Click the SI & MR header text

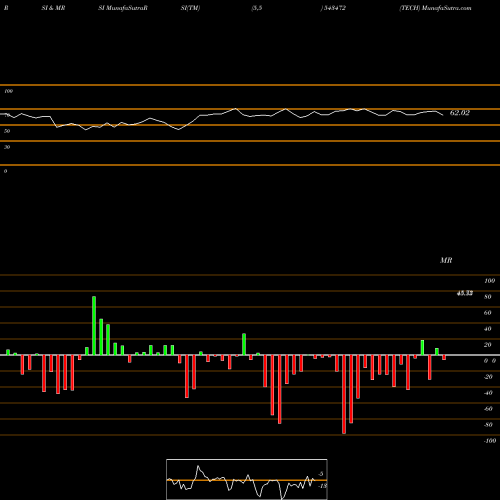(x=53, y=8)
